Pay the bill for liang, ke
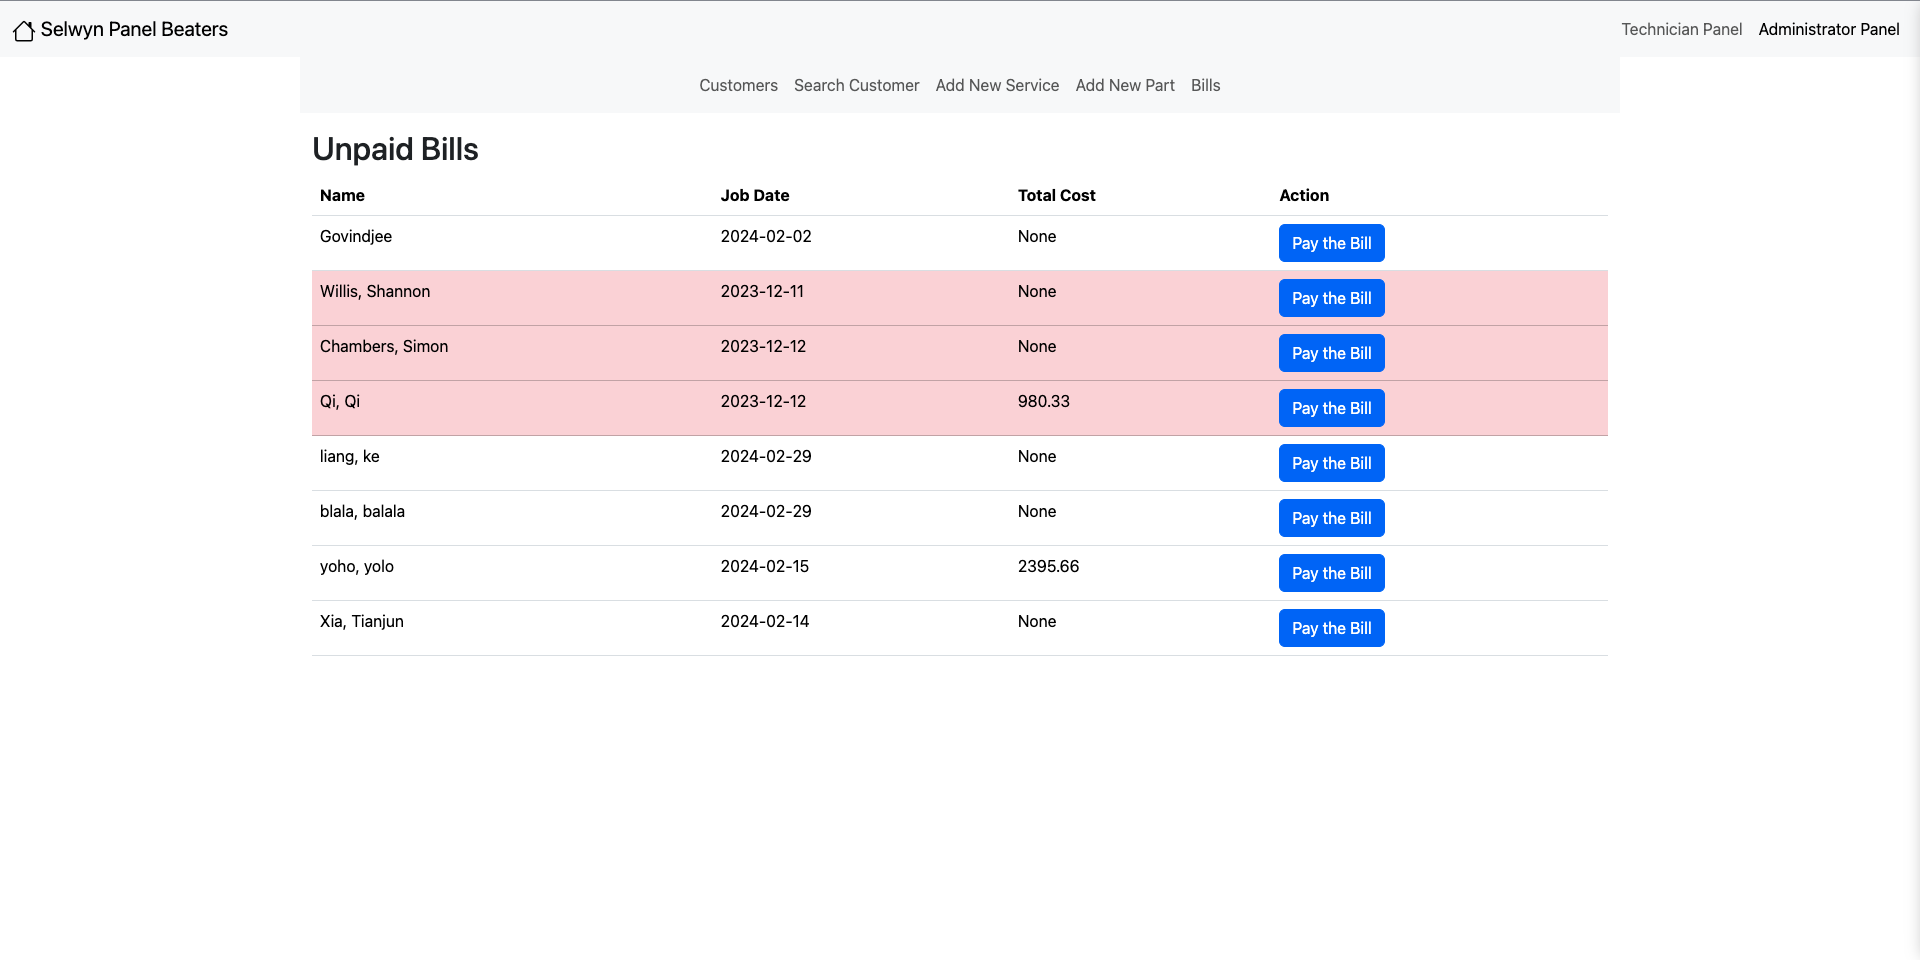 1331,463
